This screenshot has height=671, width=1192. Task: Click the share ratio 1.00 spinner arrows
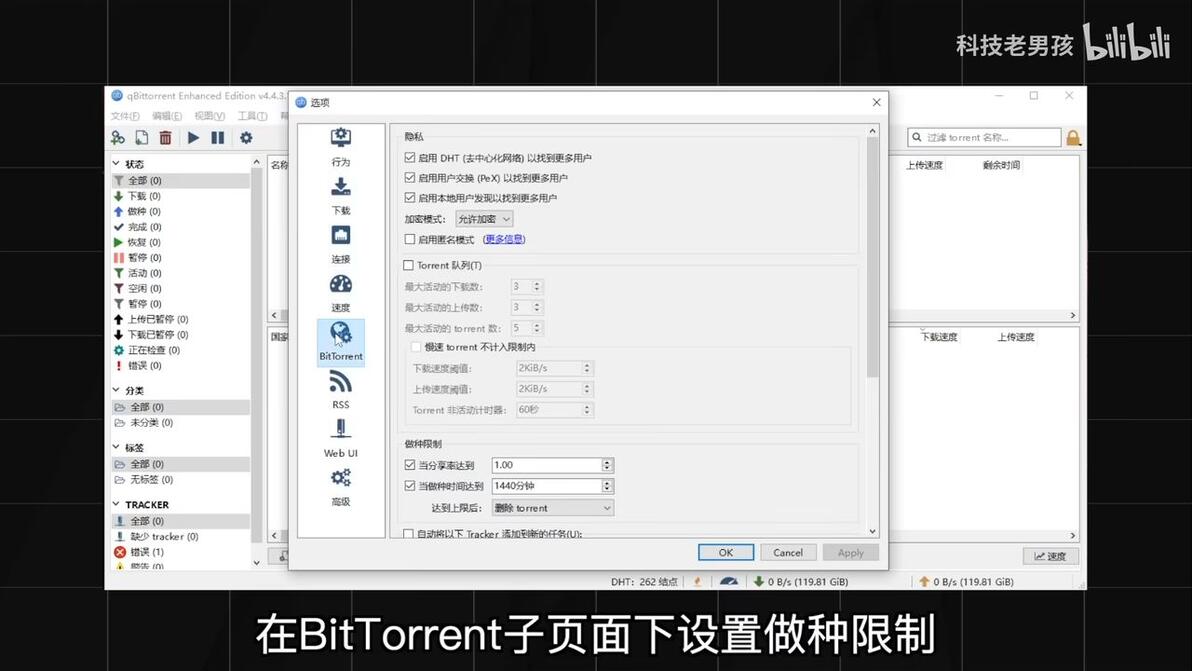(607, 464)
